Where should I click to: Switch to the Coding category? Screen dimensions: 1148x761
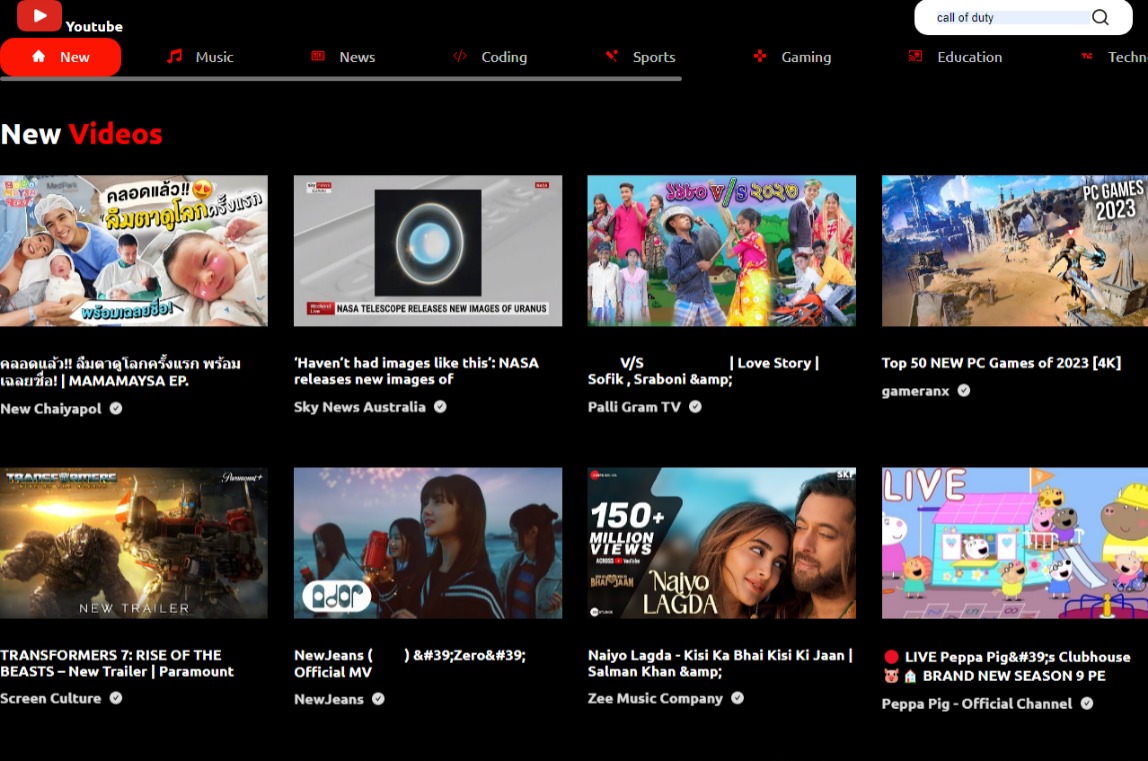pos(490,57)
